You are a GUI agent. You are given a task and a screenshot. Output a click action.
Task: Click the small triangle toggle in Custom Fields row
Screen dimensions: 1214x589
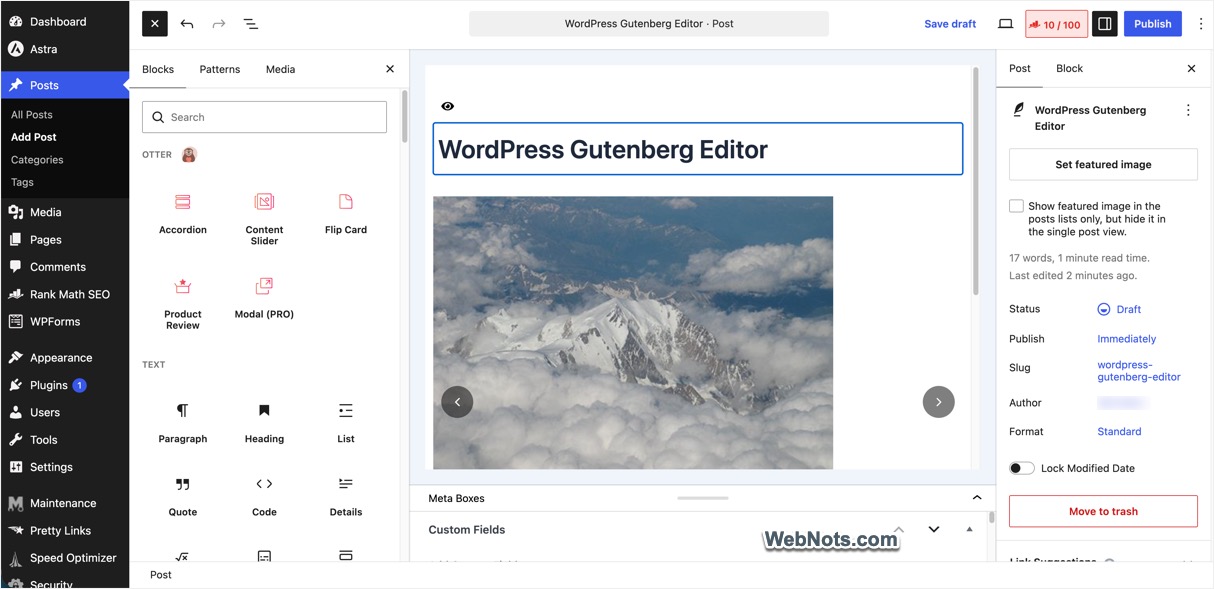click(x=969, y=529)
